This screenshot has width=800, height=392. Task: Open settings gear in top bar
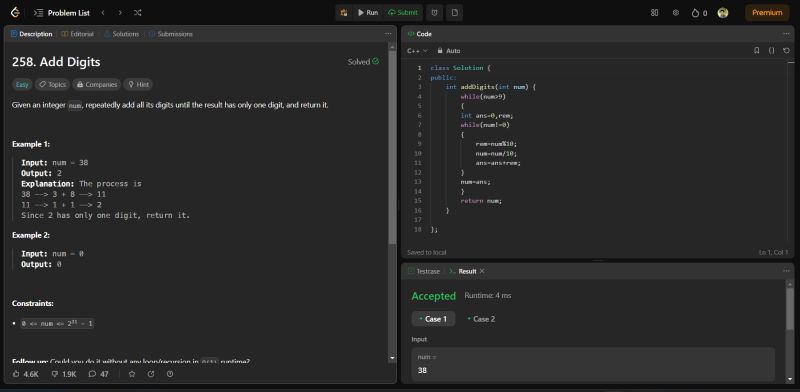coord(676,13)
